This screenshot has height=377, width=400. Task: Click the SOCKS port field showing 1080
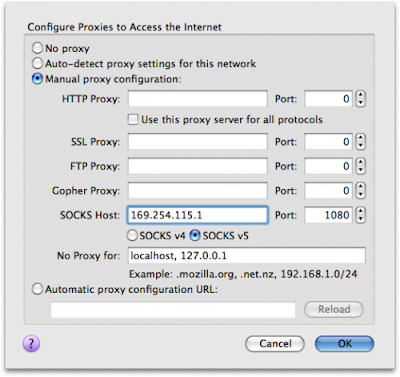[x=328, y=215]
